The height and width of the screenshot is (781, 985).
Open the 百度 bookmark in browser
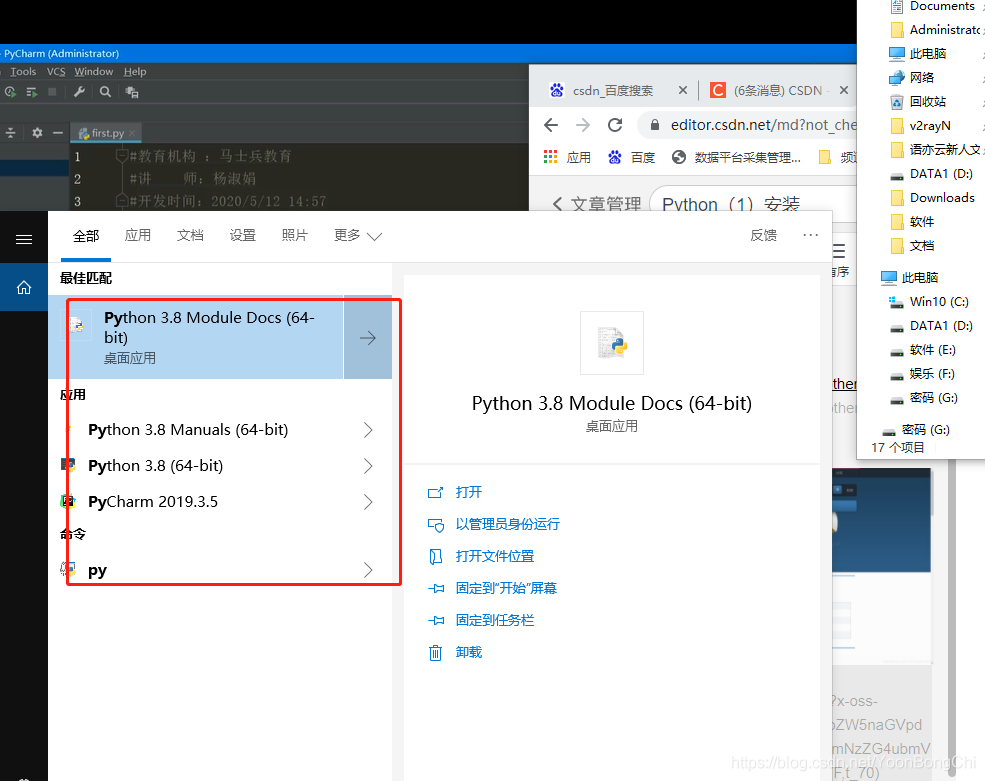631,157
